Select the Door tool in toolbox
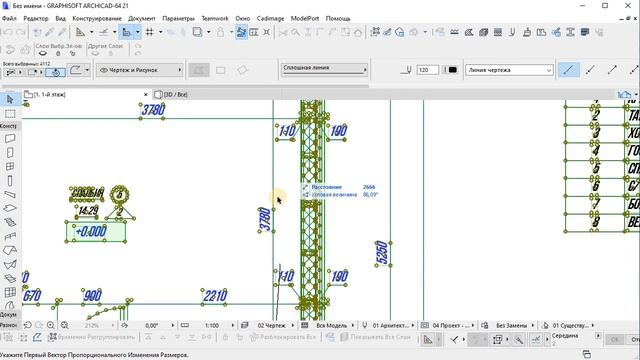Image resolution: width=640 pixels, height=360 pixels. [10, 153]
